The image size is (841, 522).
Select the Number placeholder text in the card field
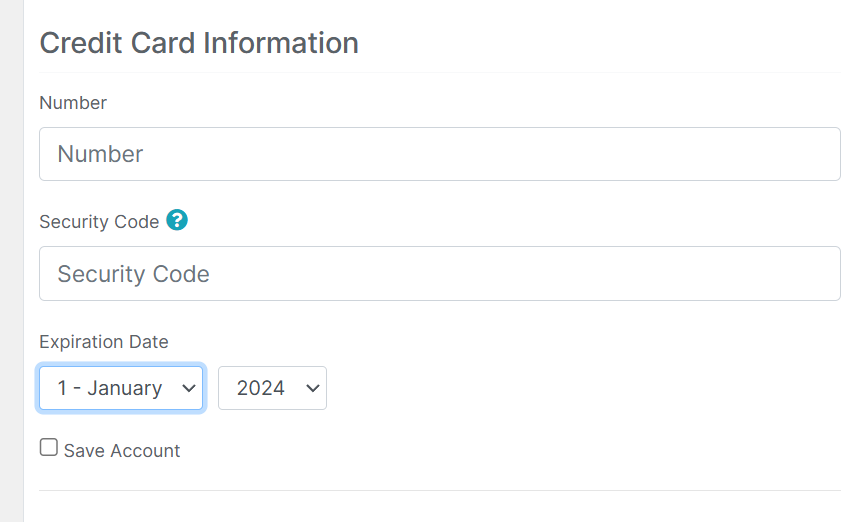(x=100, y=154)
